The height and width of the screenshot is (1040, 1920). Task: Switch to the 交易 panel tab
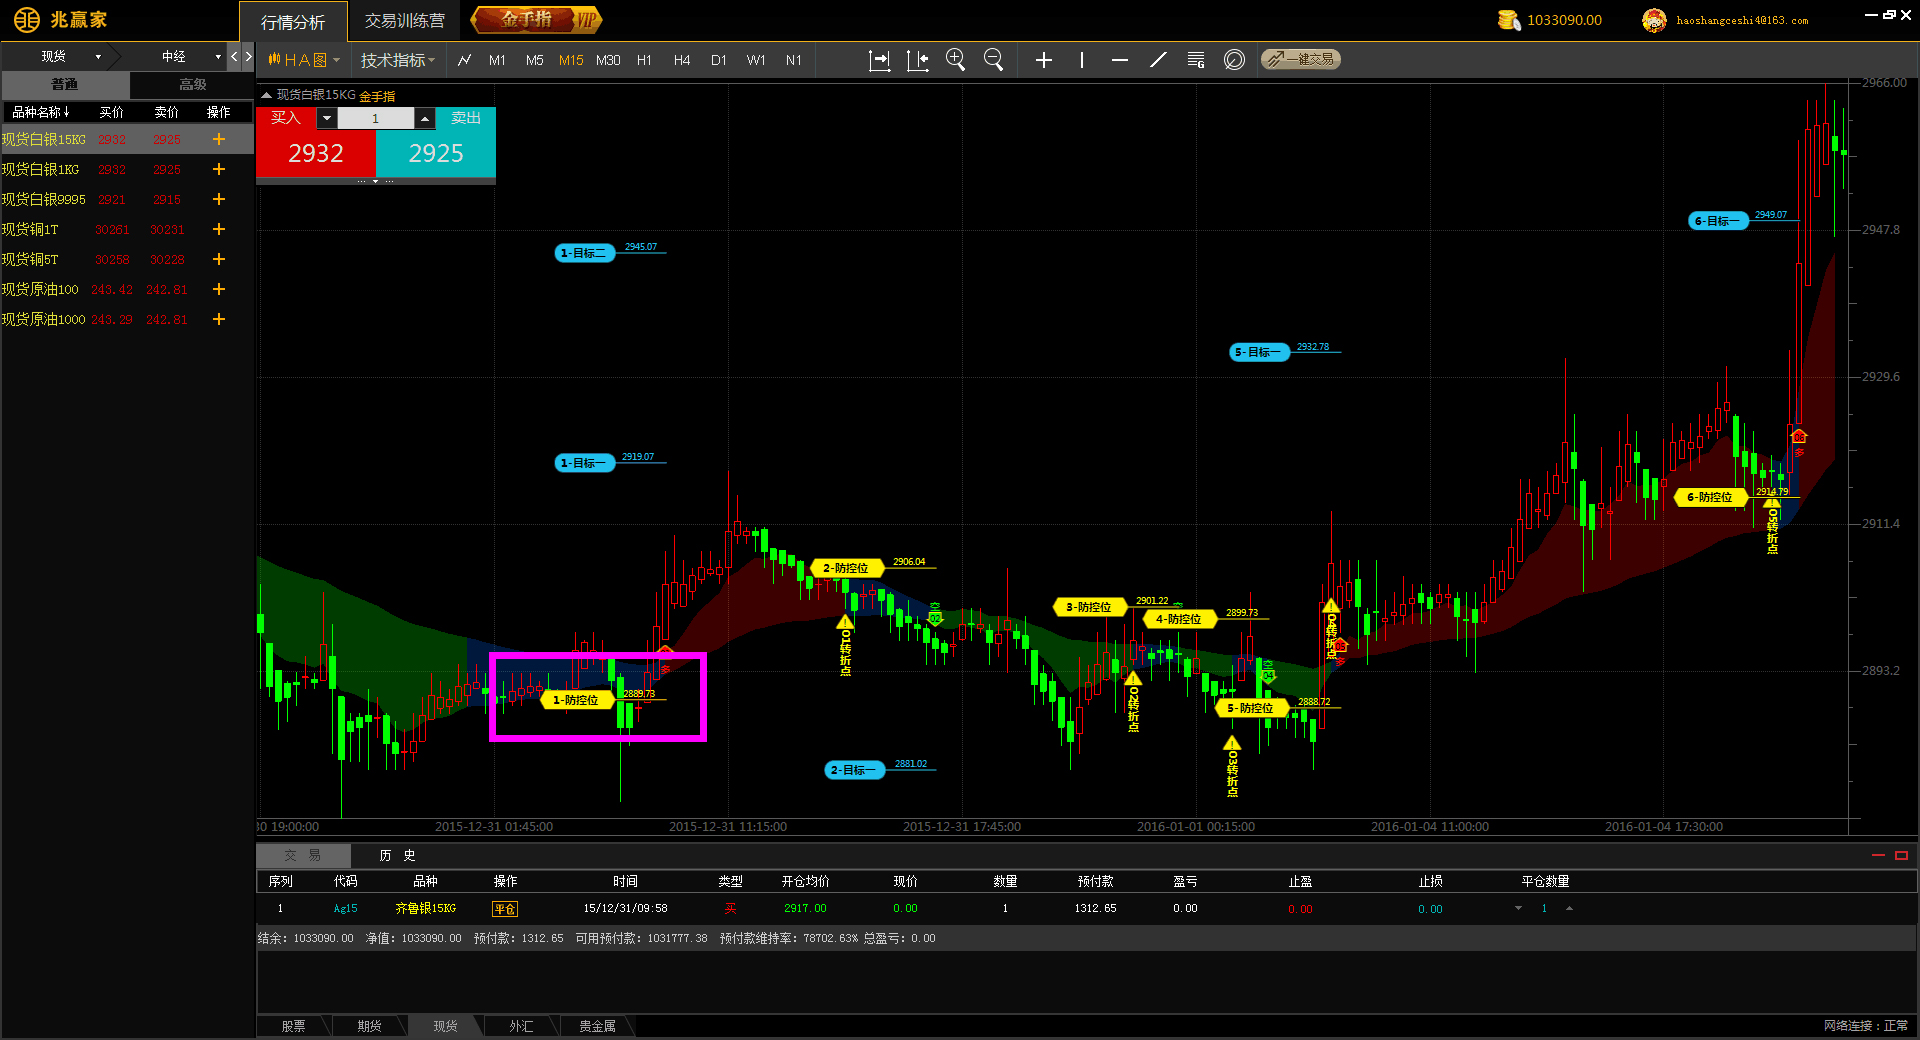pyautogui.click(x=303, y=855)
